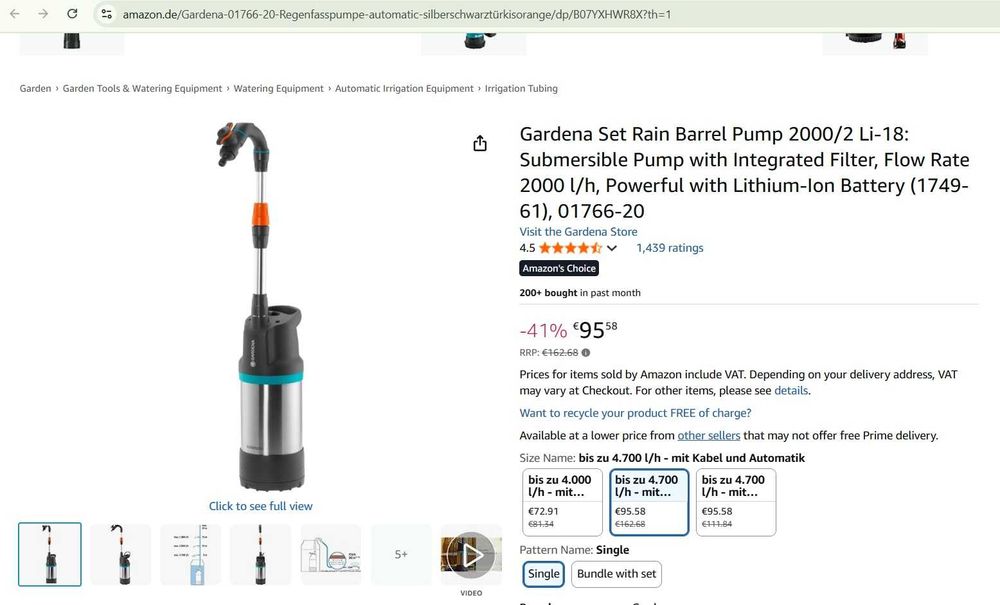Play the product video thumbnail

[x=471, y=555]
